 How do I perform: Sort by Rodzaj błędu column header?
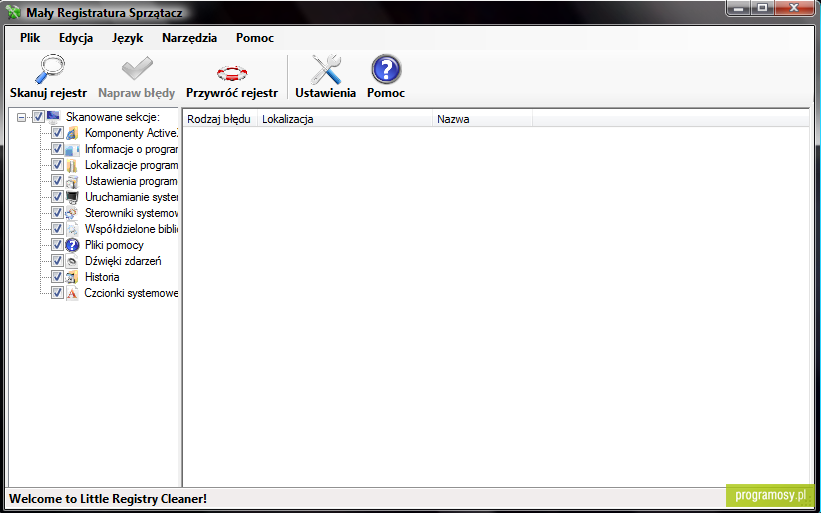(x=220, y=119)
